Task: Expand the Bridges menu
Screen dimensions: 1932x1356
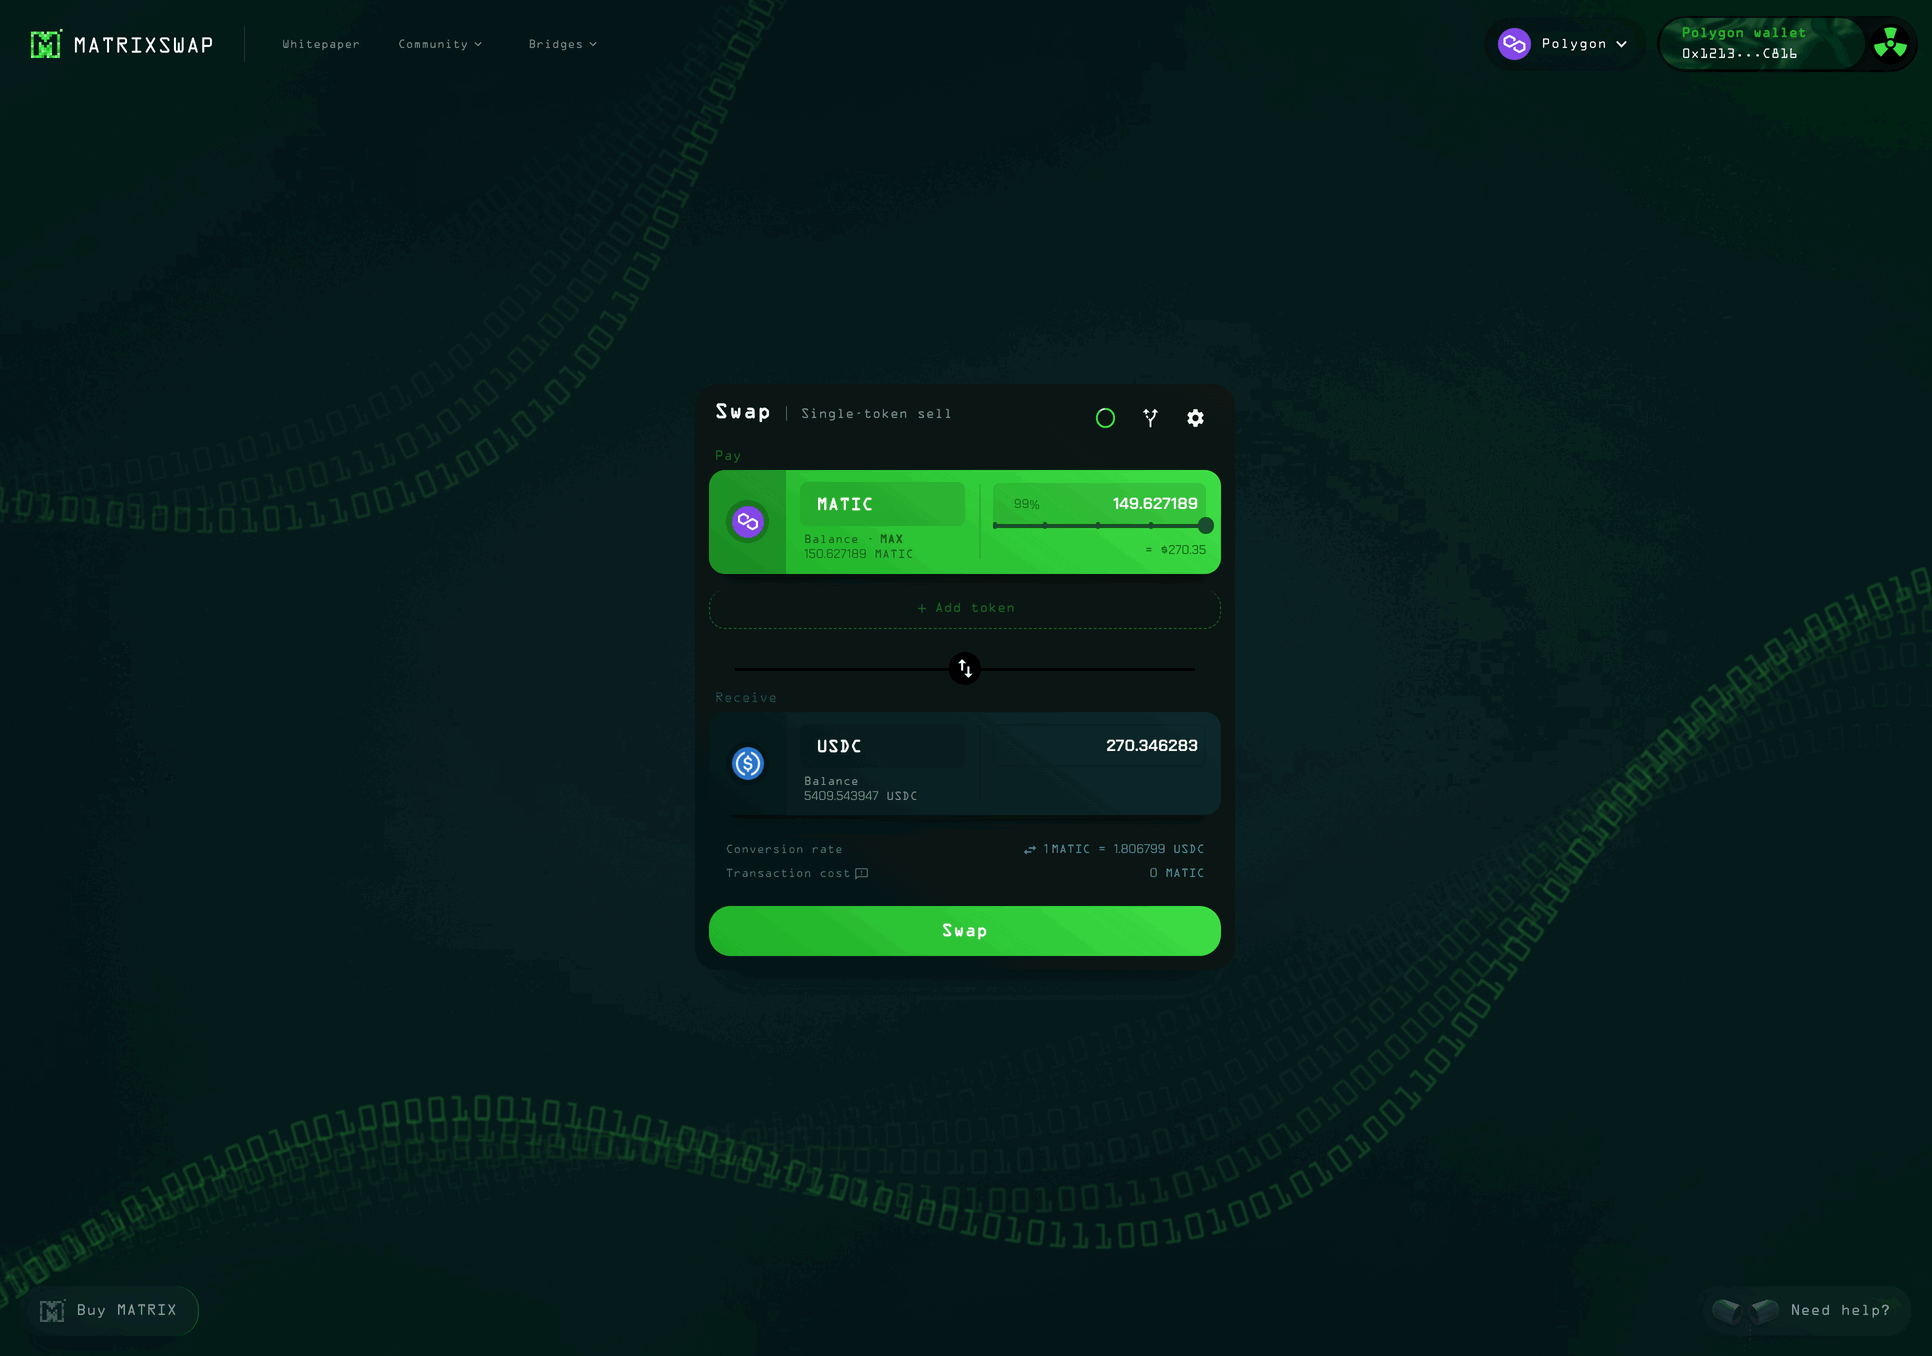Action: 563,44
